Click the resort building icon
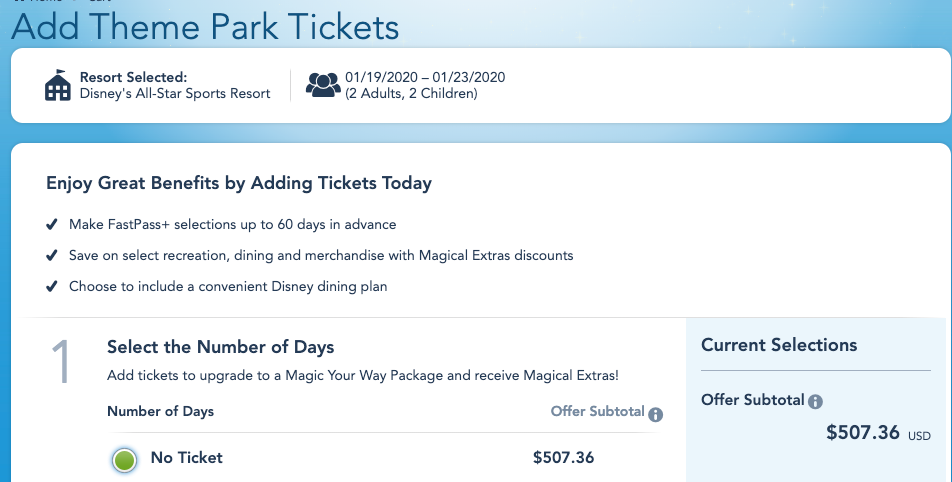Viewport: 952px width, 482px height. (59, 85)
